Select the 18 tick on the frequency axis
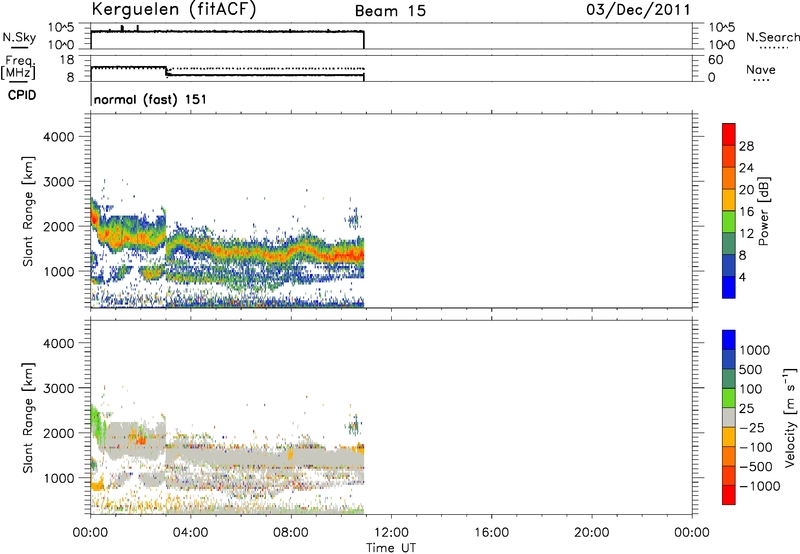800x554 pixels. pos(67,60)
